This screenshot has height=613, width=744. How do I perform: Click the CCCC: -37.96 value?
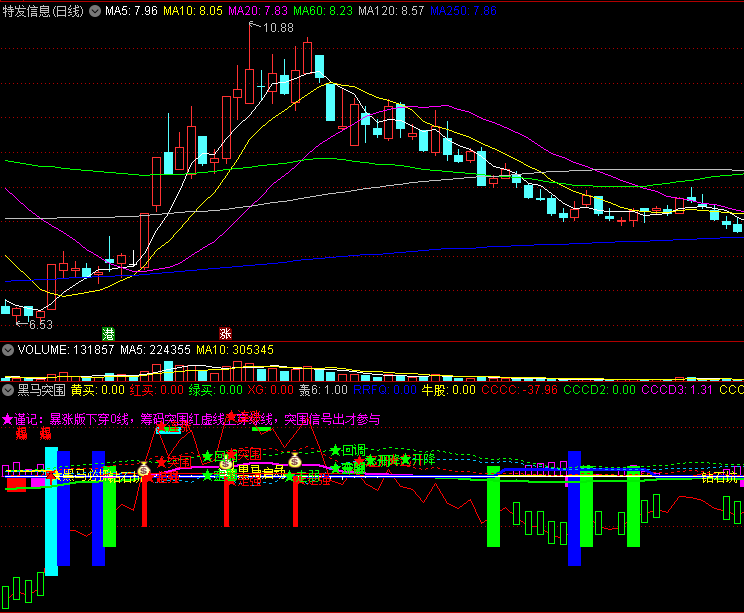pos(520,390)
